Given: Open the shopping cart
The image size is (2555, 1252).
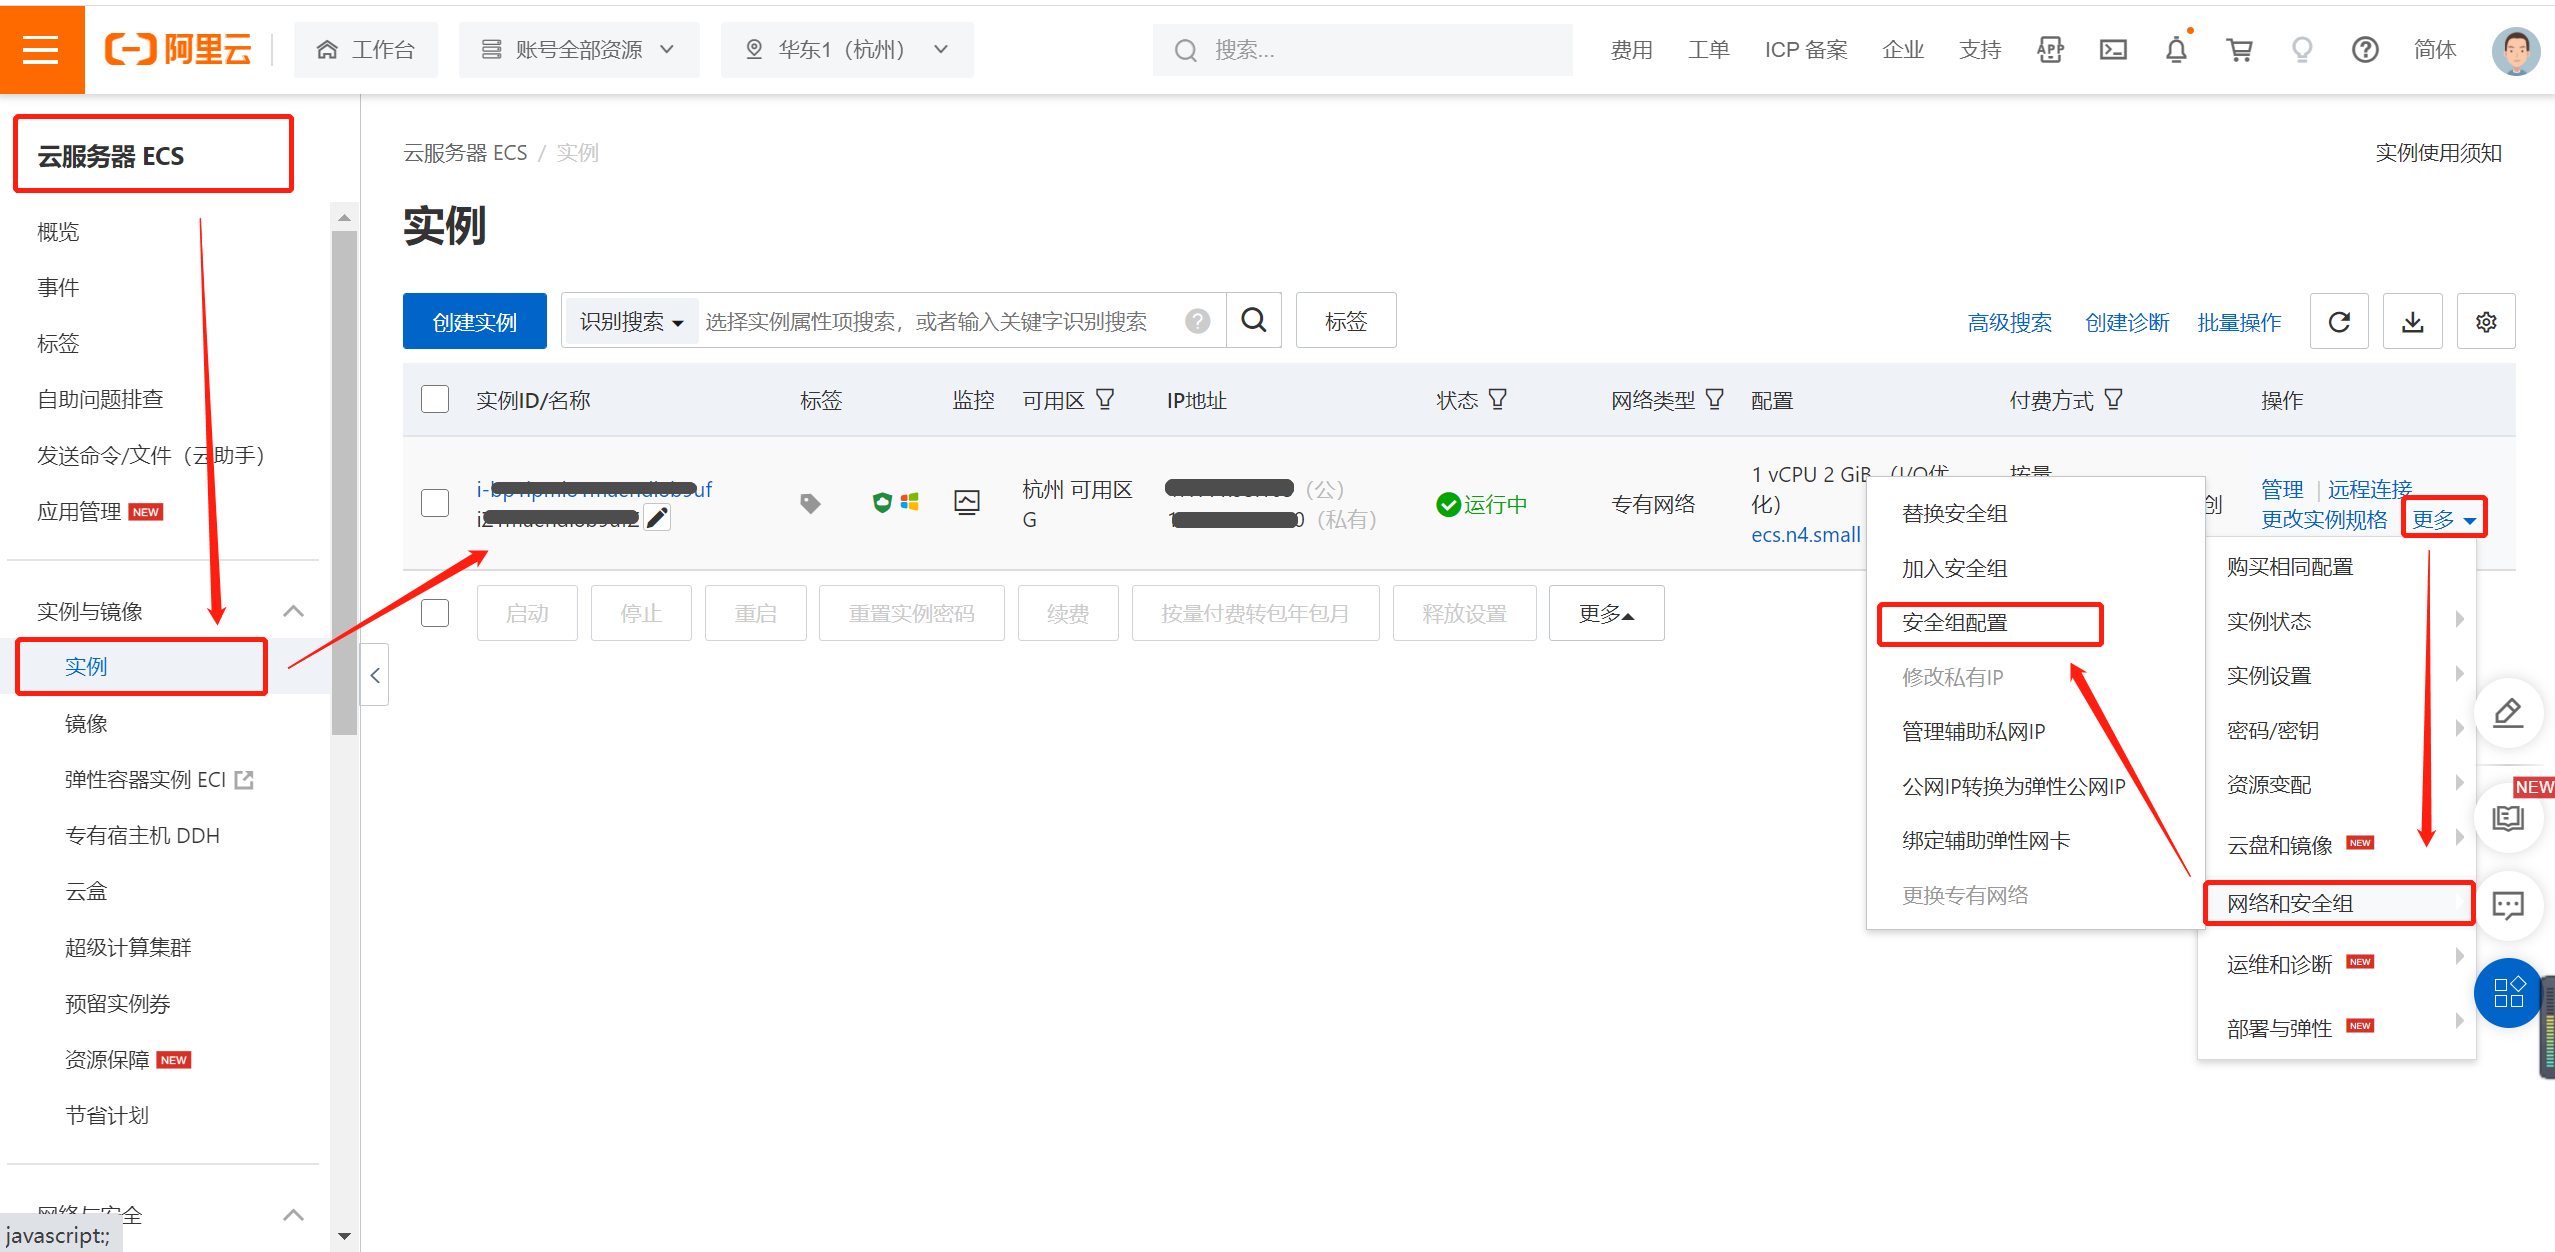Looking at the screenshot, I should pyautogui.click(x=2239, y=49).
